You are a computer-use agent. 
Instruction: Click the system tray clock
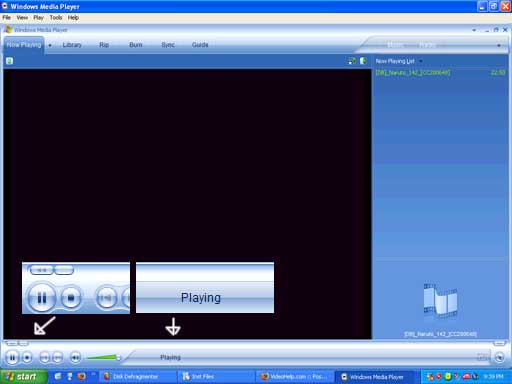tap(493, 377)
